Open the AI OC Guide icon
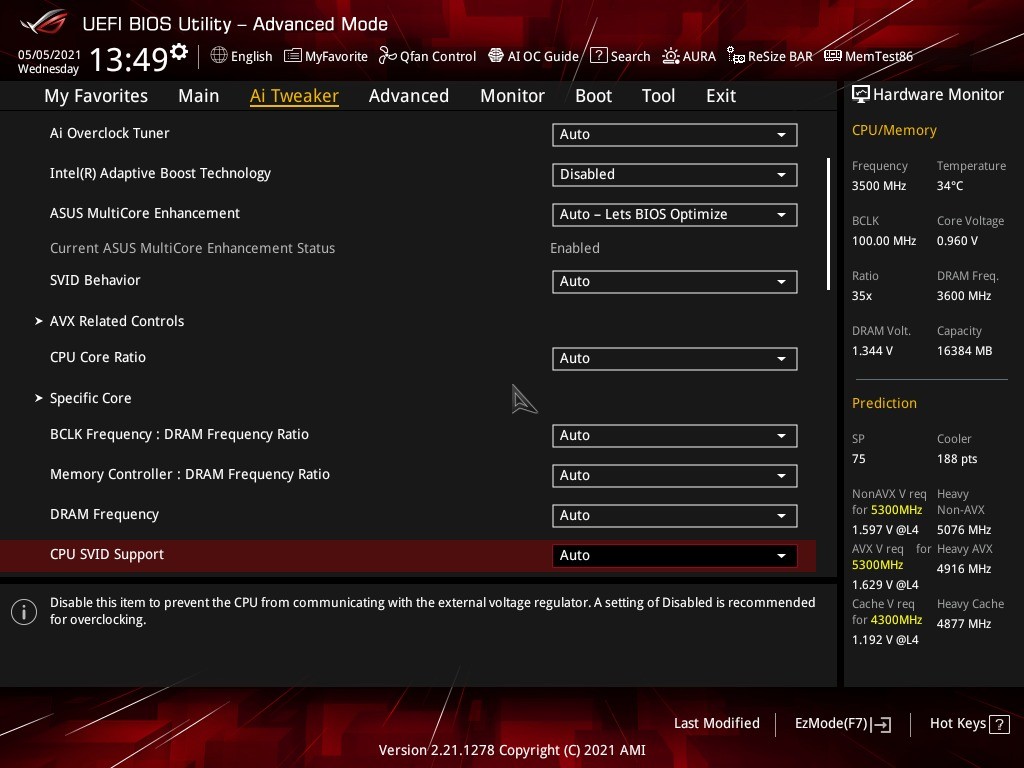The width and height of the screenshot is (1024, 768). pos(496,56)
